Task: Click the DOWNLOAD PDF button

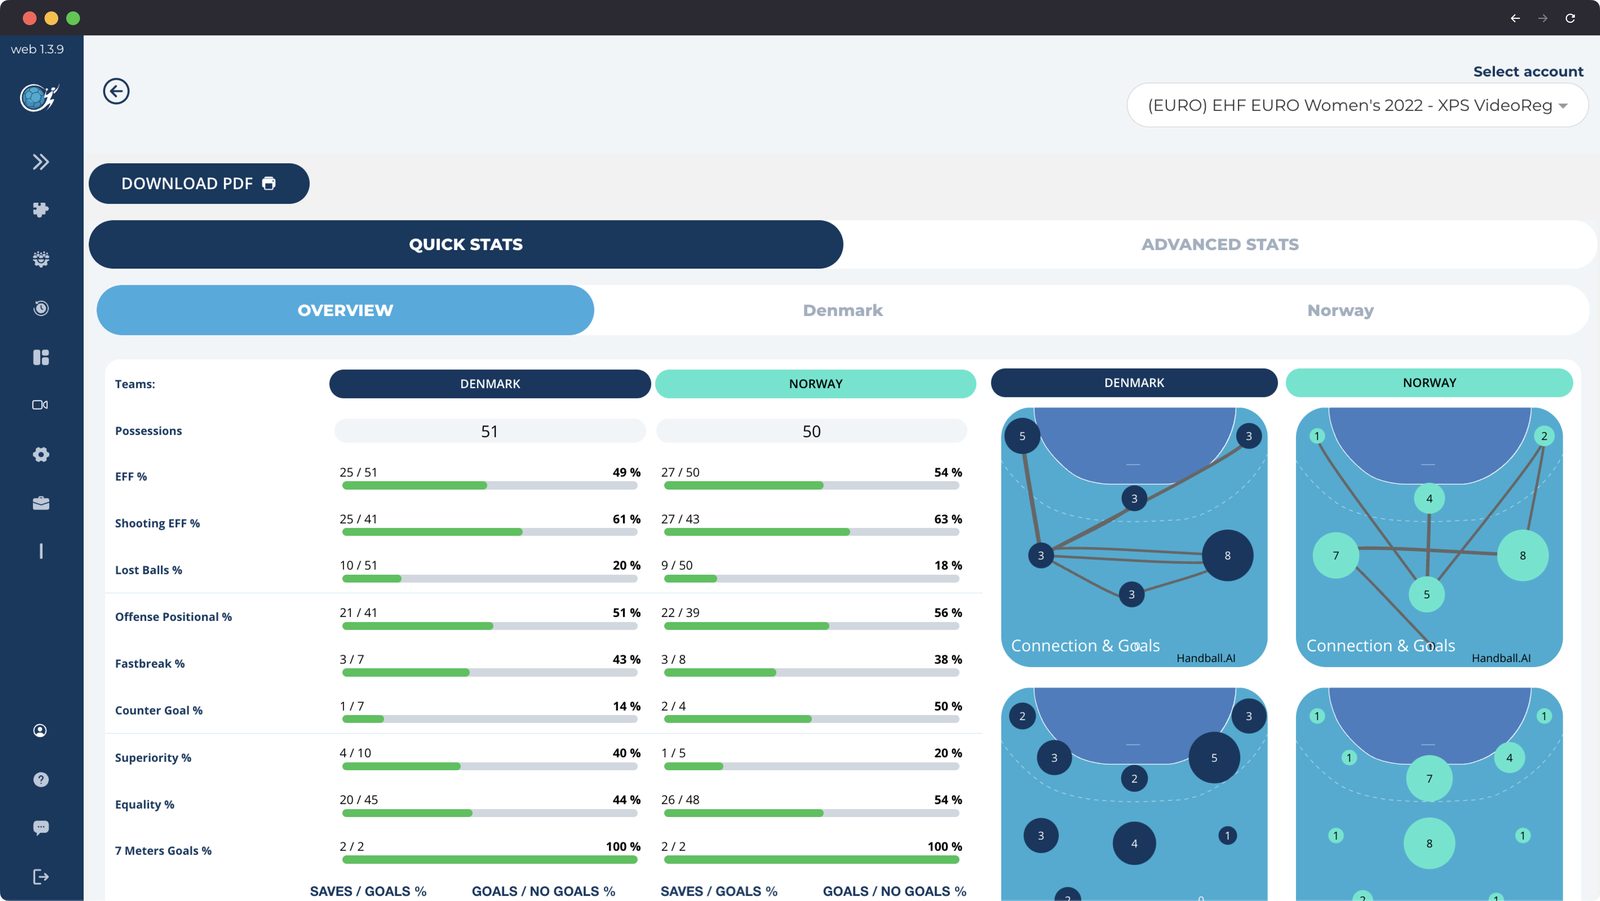Action: click(199, 184)
